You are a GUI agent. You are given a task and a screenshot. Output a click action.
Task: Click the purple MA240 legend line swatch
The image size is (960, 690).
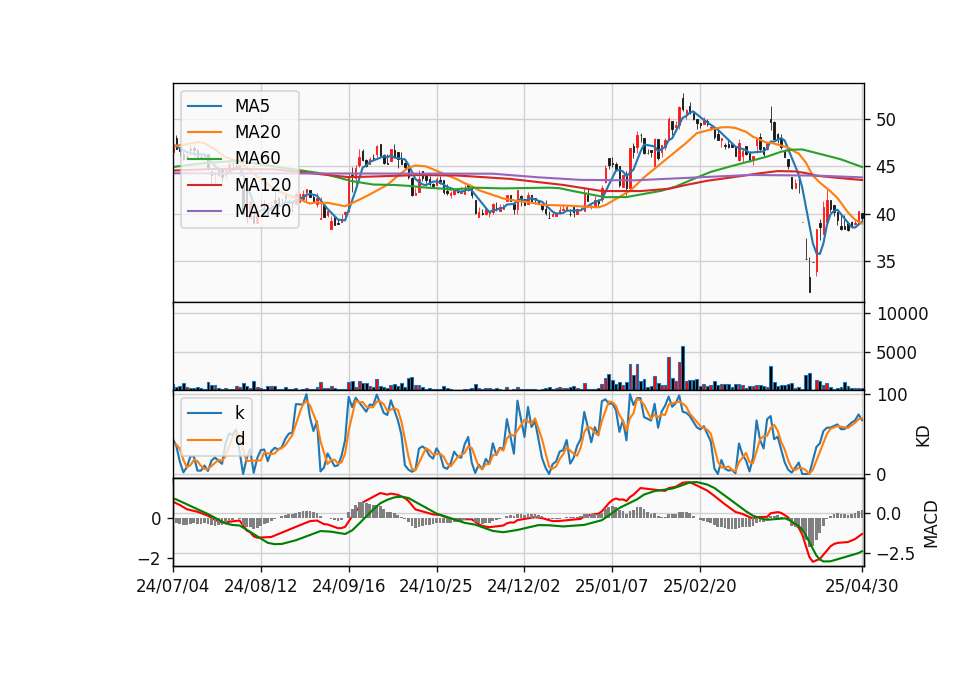coord(204,211)
